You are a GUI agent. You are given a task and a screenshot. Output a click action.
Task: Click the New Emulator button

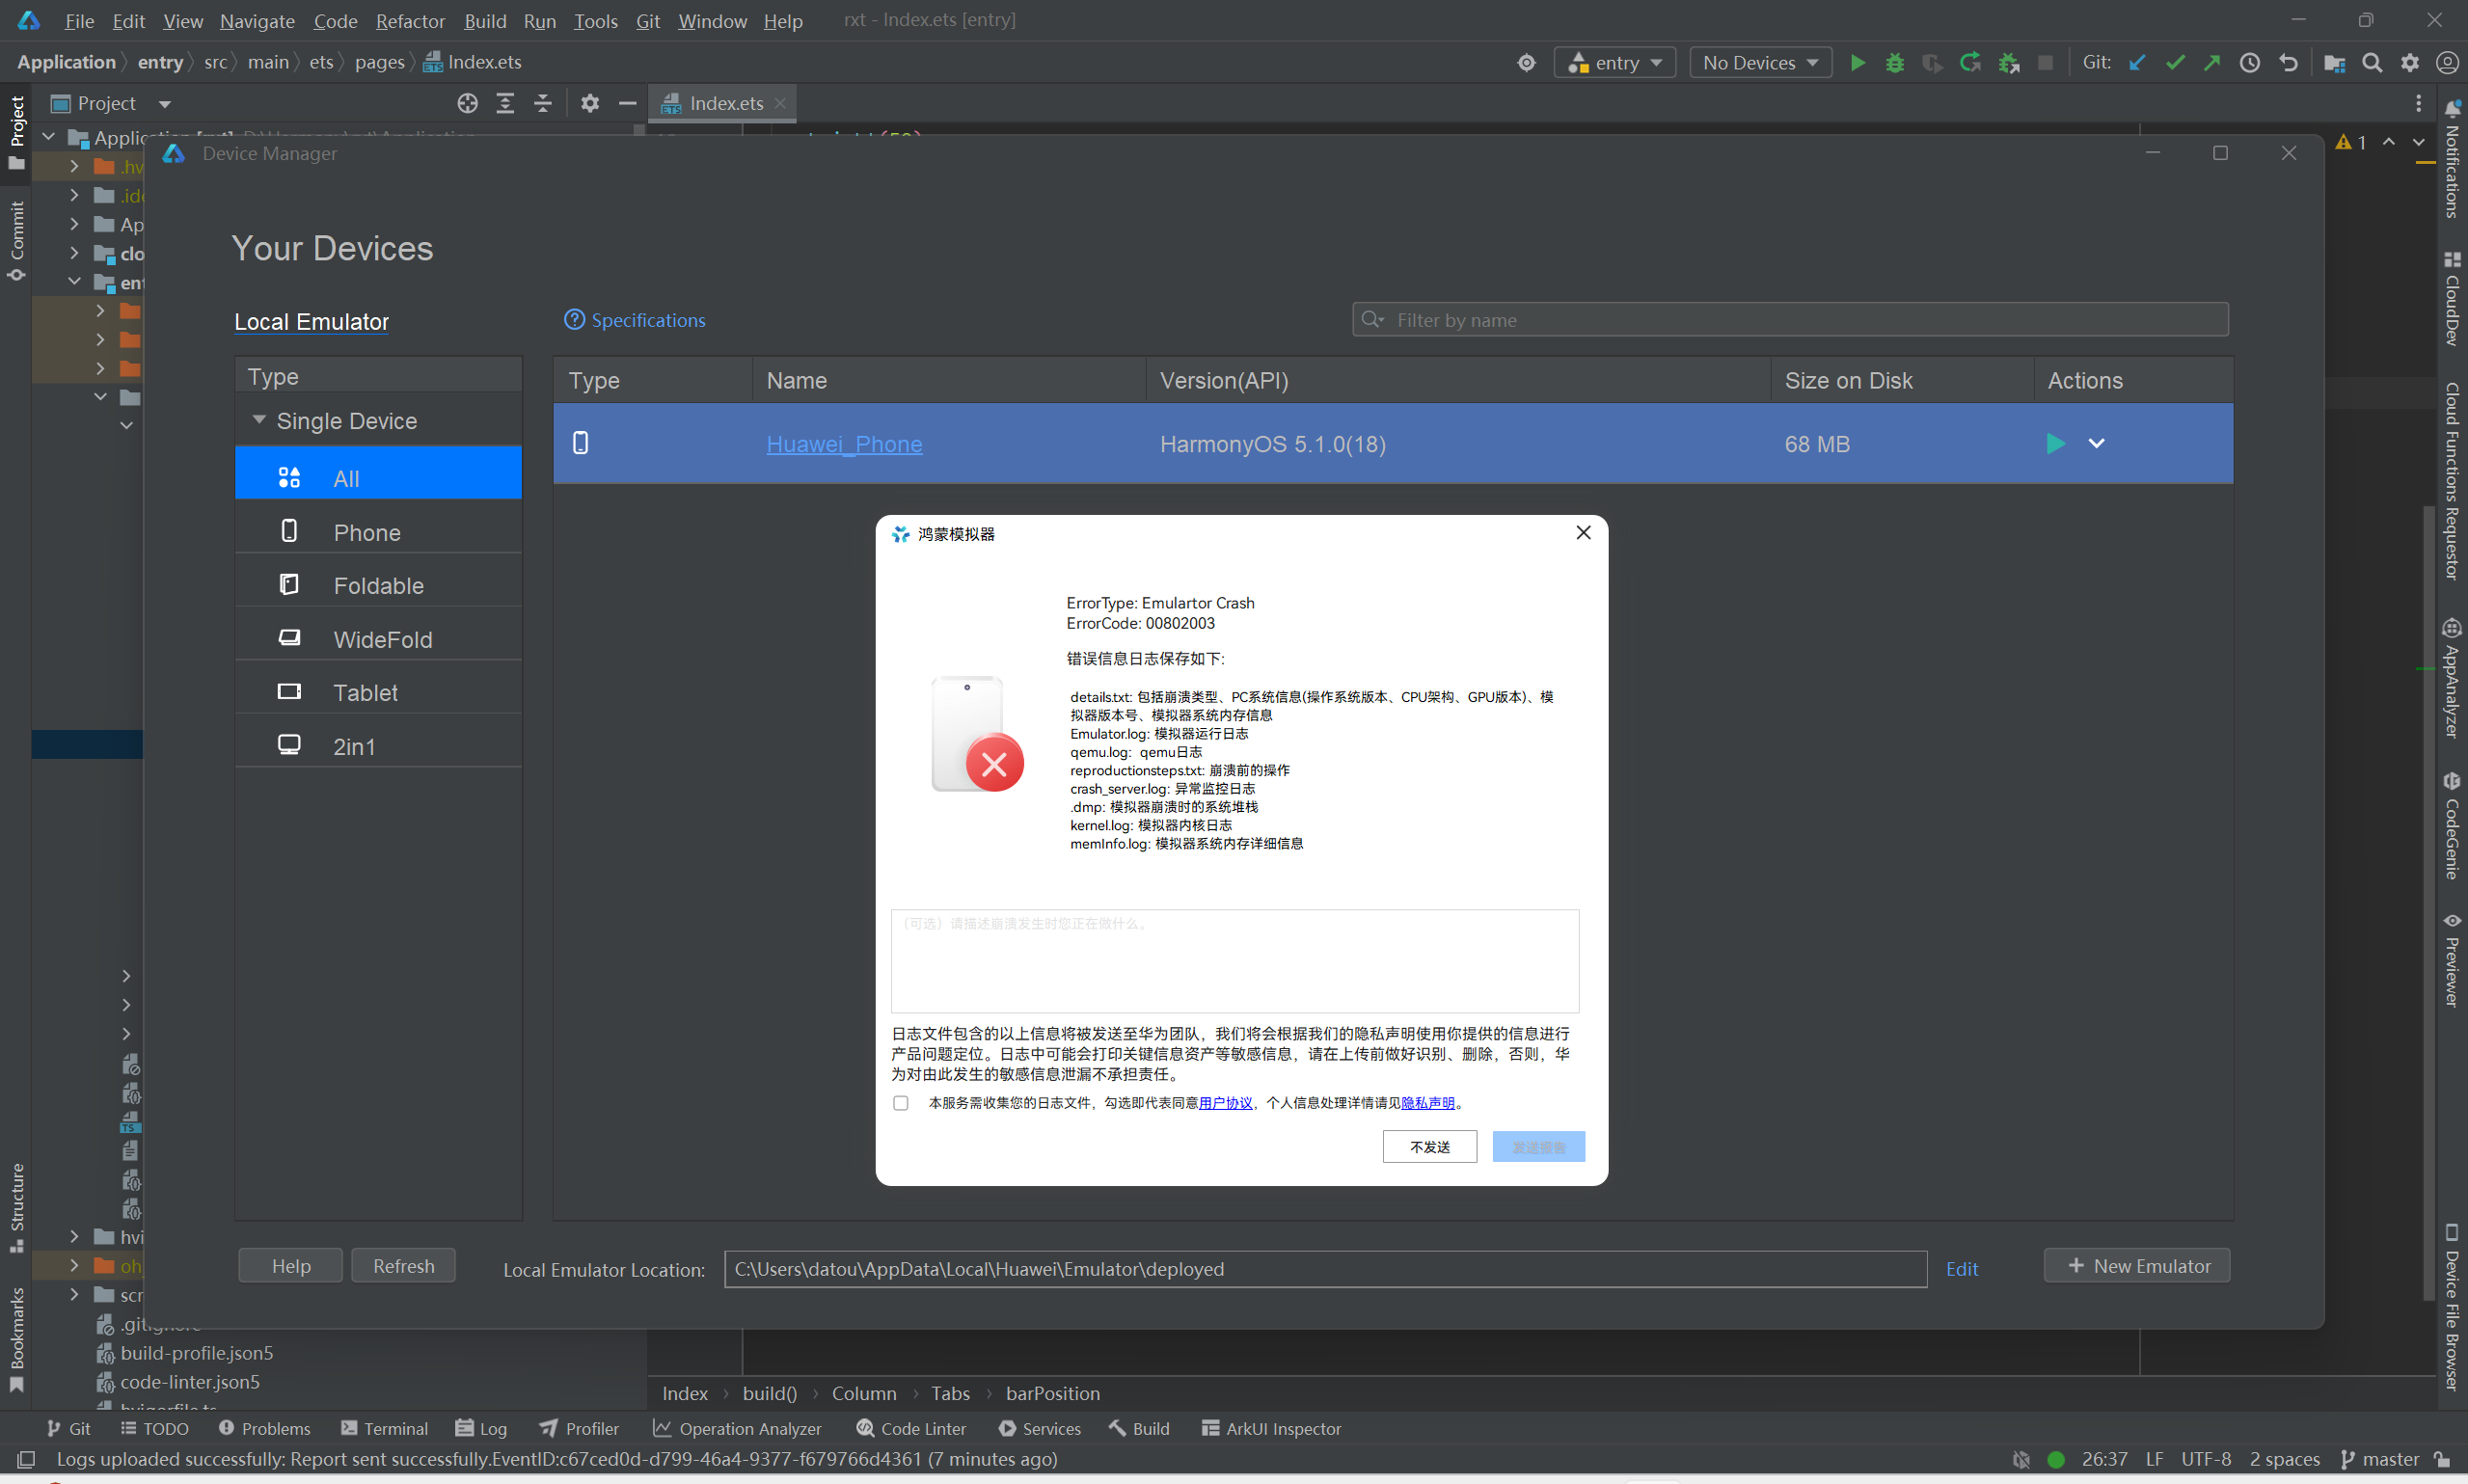[x=2137, y=1266]
